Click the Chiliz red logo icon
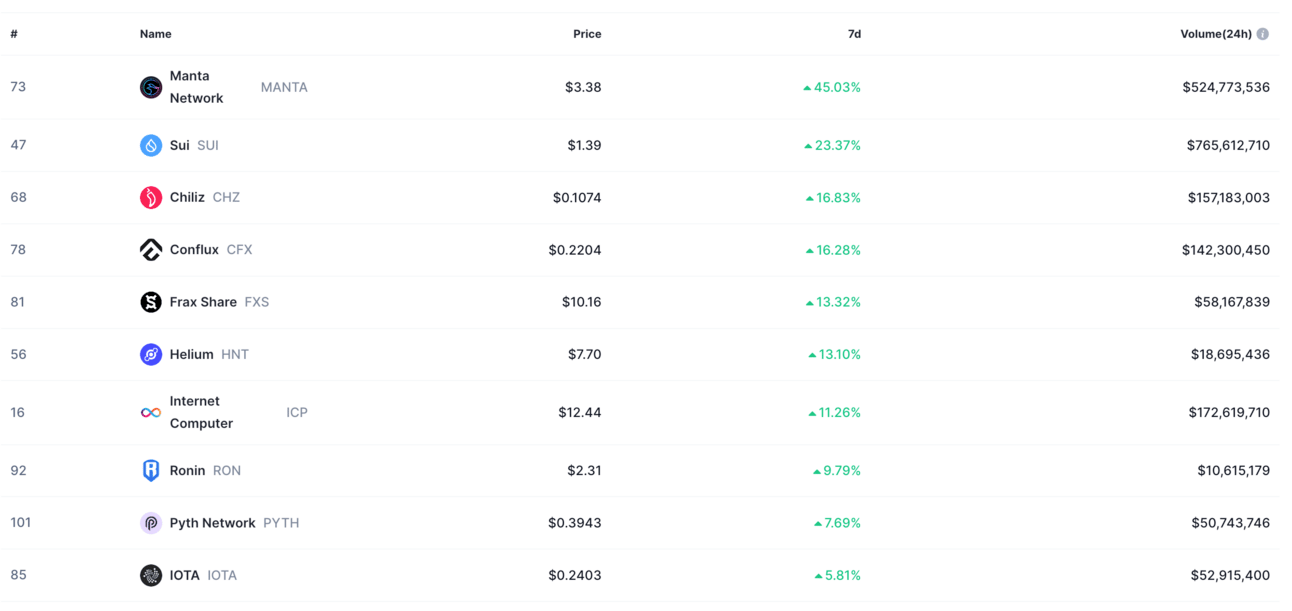The width and height of the screenshot is (1292, 611). coord(151,197)
